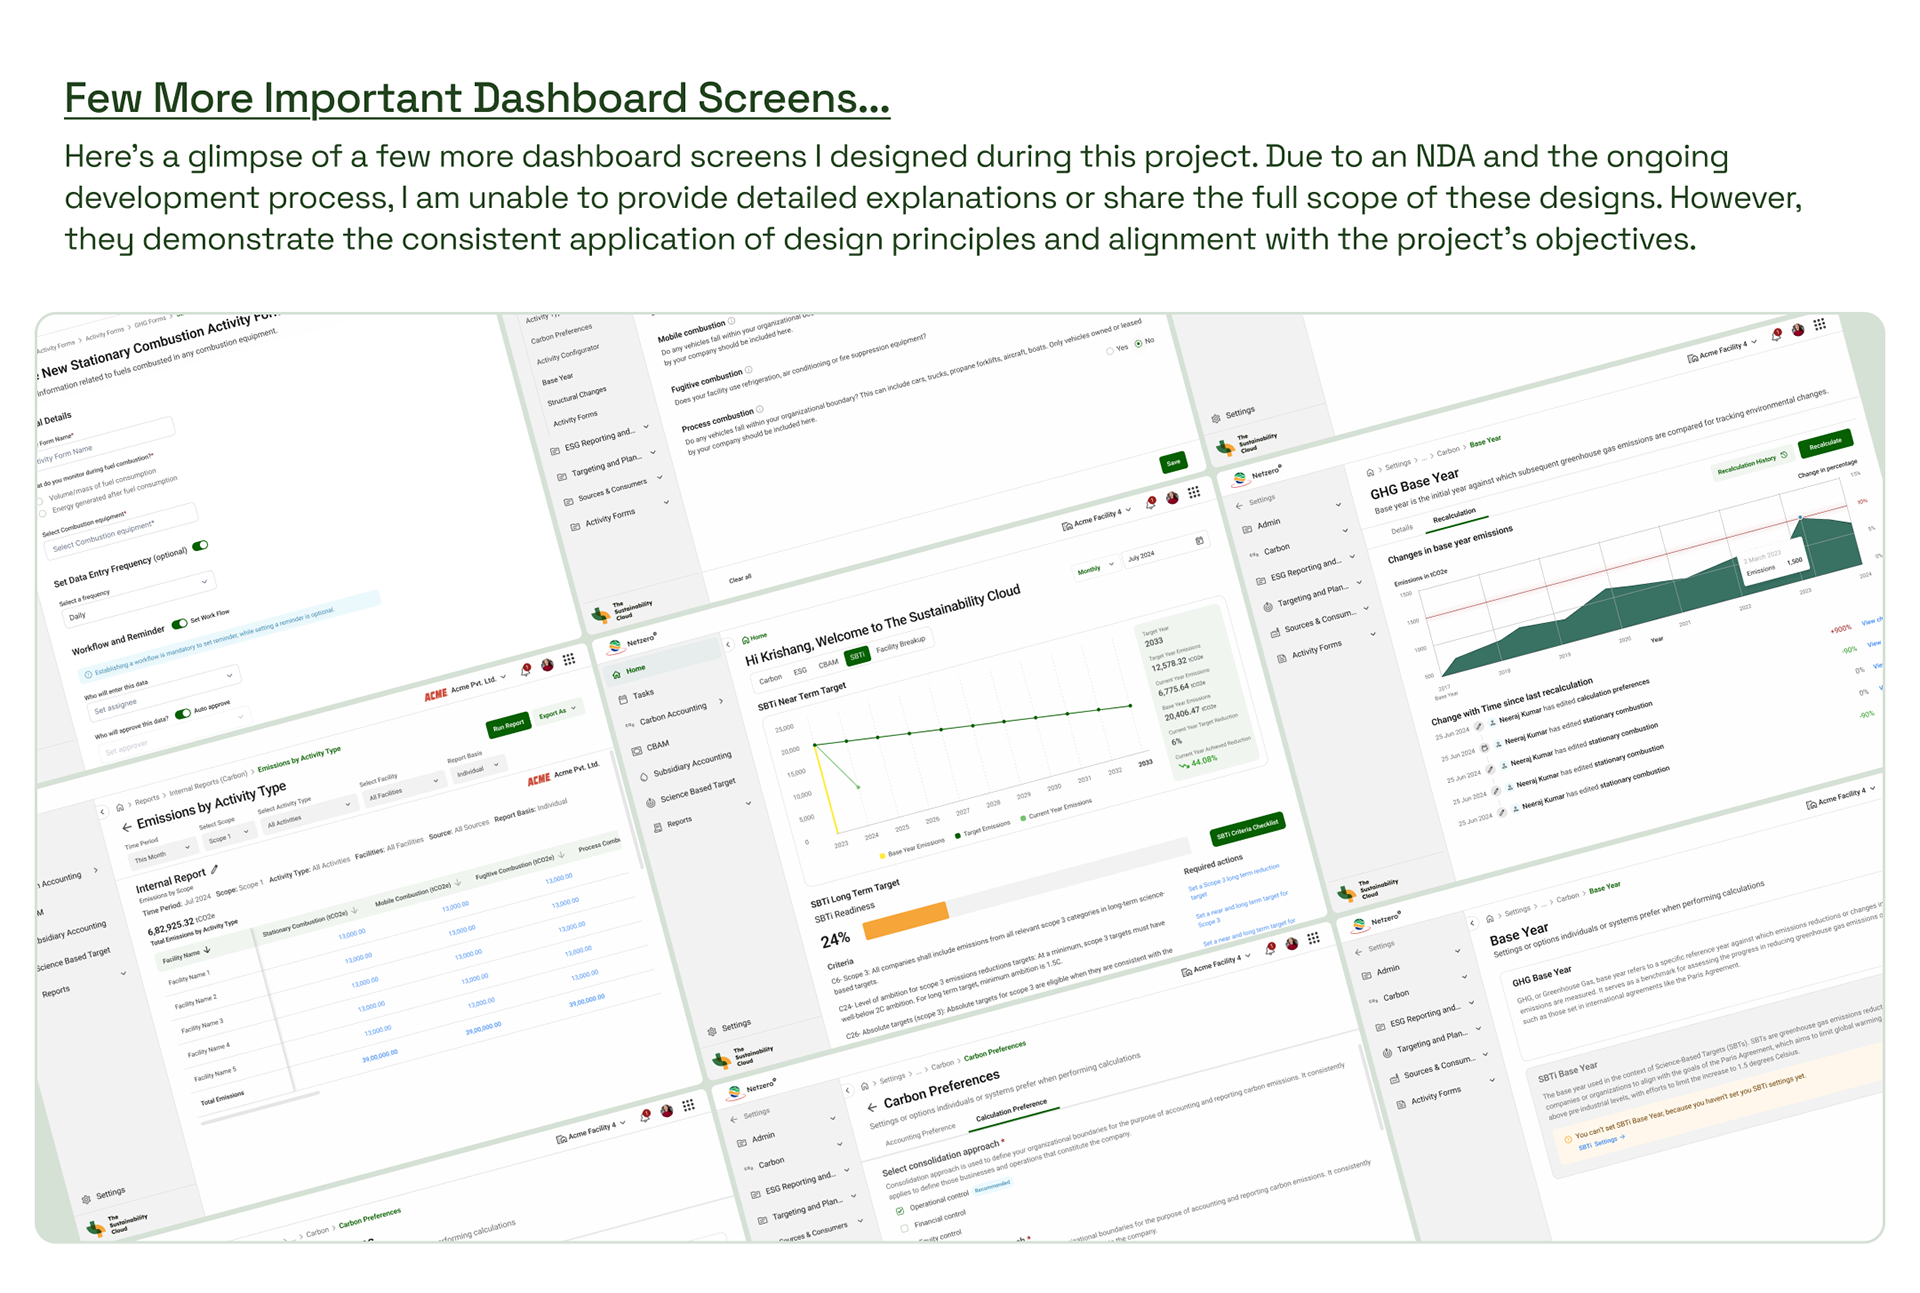
Task: Toggle the Set Data Entry Frequency switch
Action: coord(201,546)
